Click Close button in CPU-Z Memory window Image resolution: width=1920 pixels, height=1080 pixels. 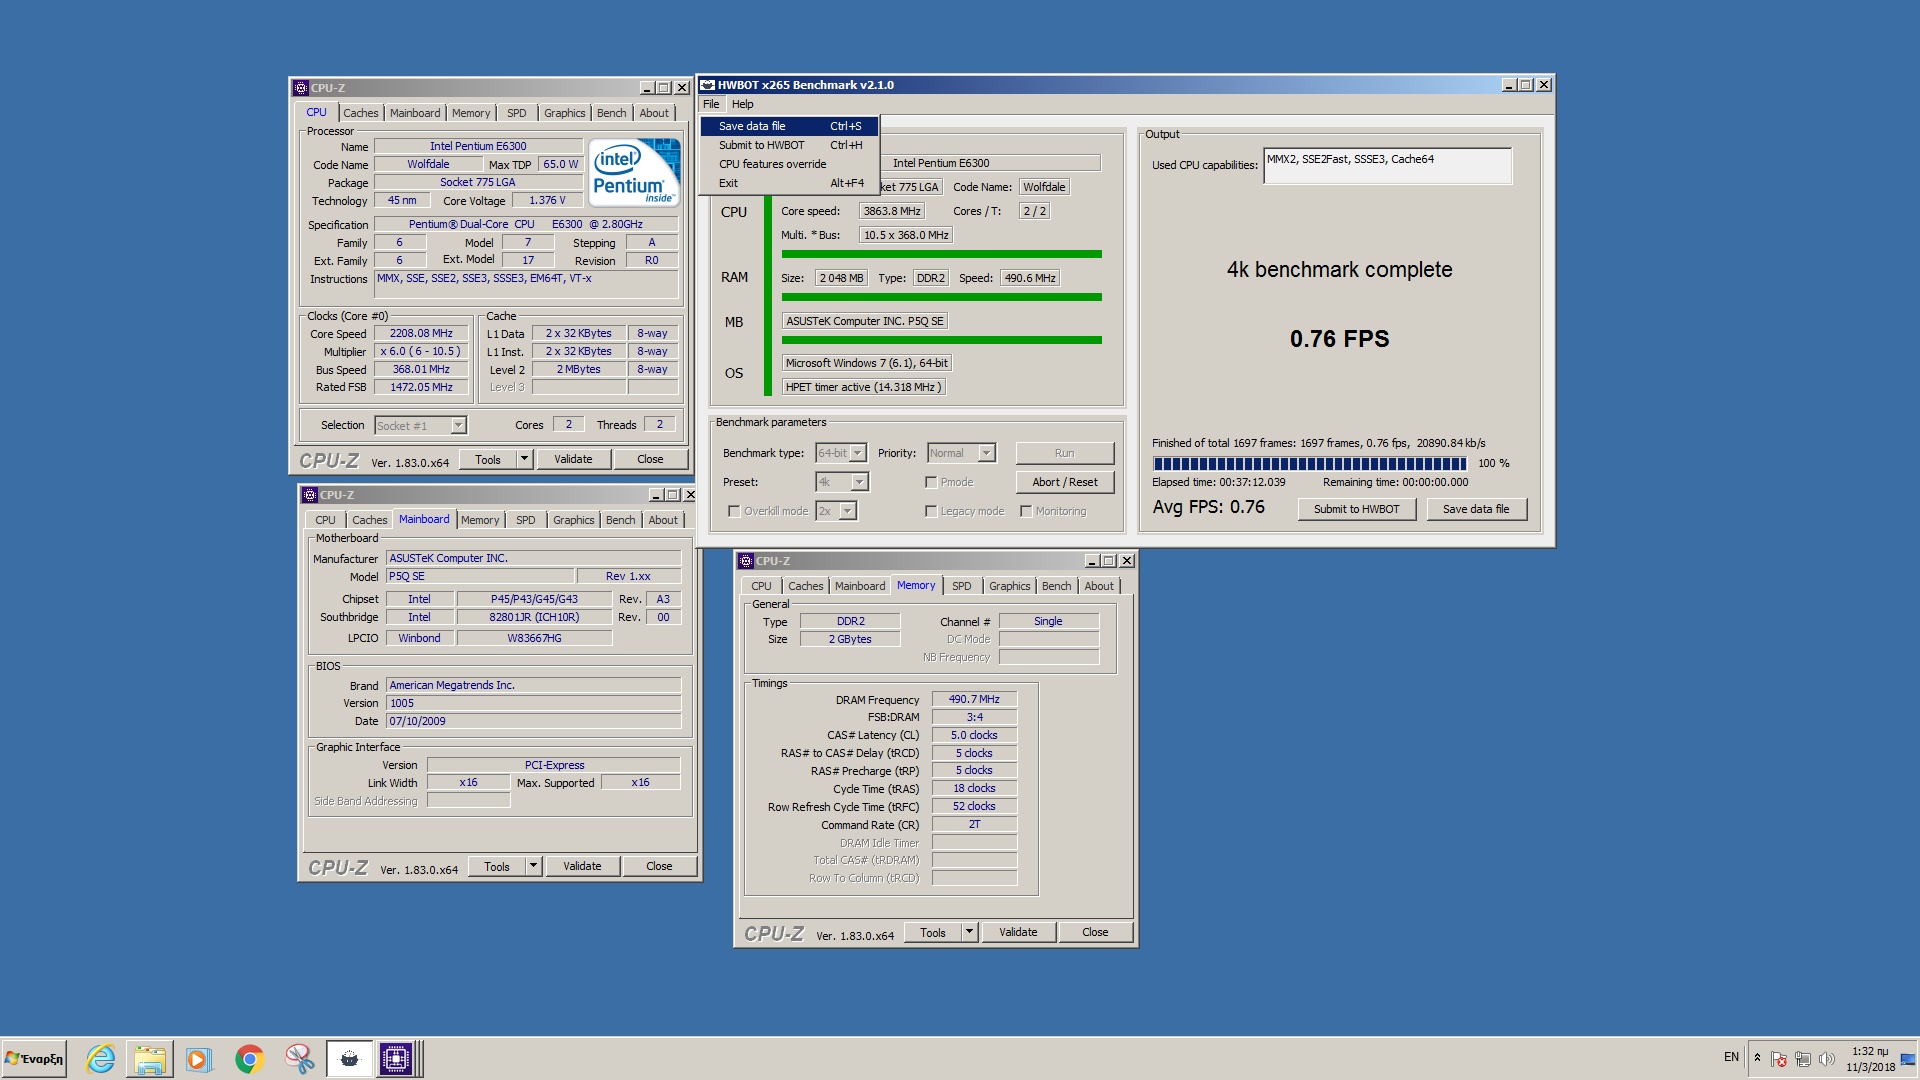pos(1095,932)
